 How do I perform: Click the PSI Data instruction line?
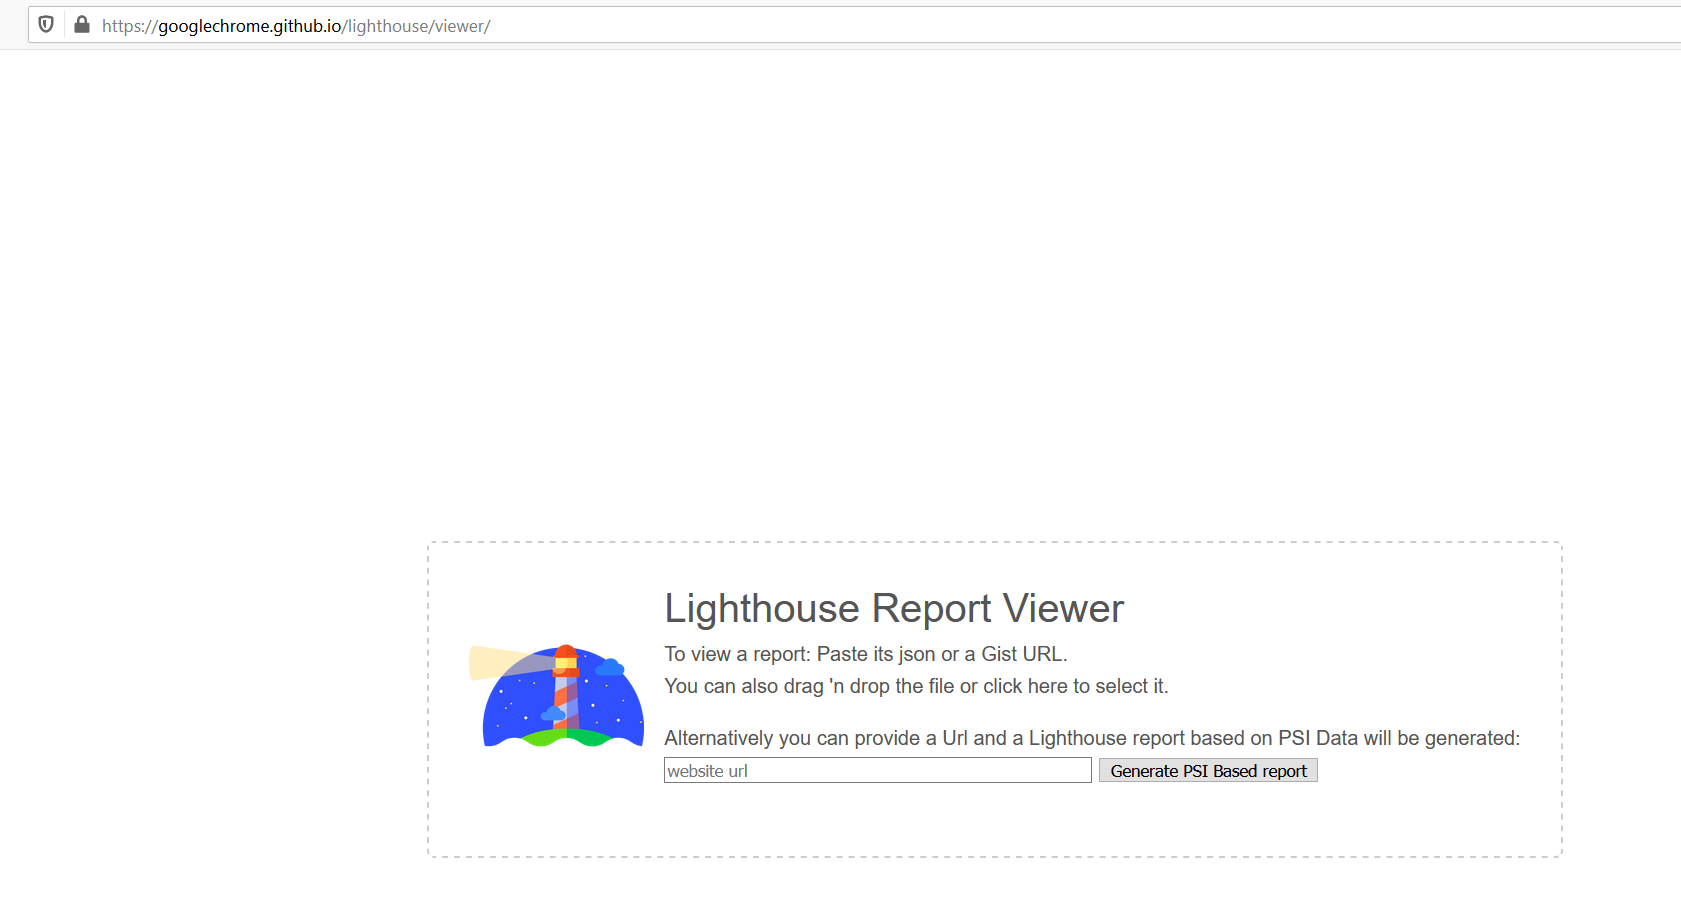[1091, 738]
